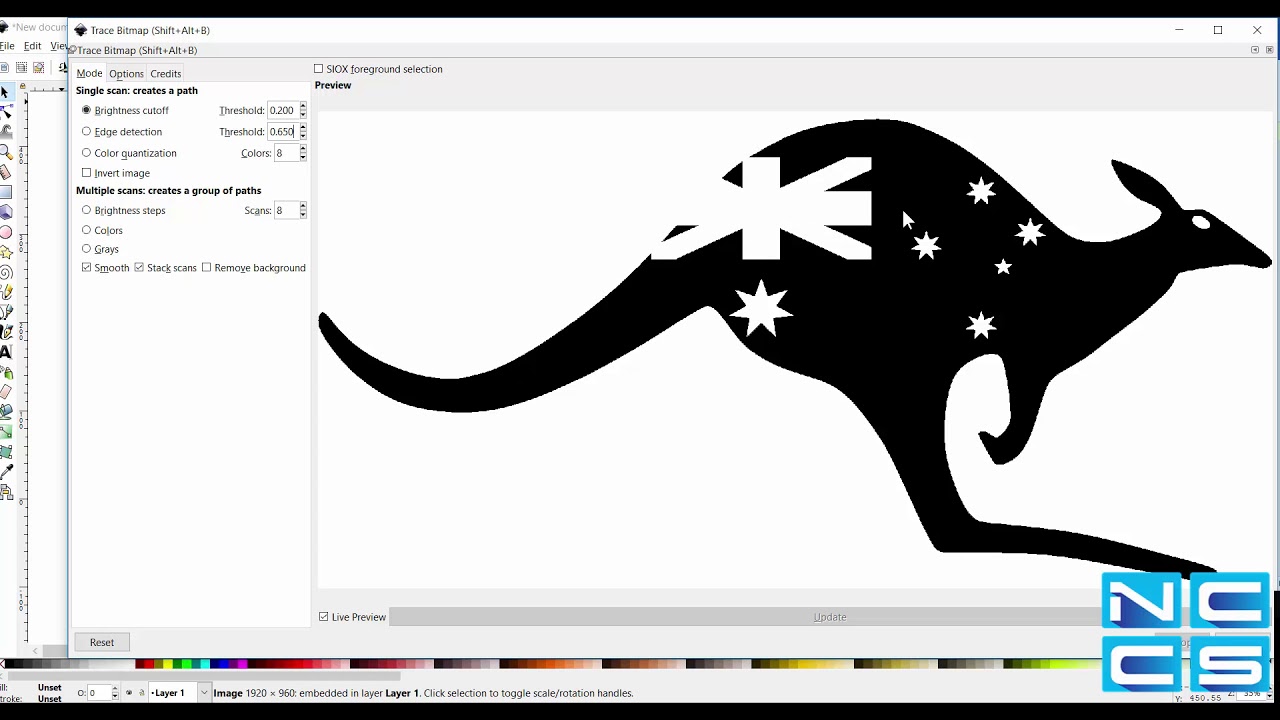1280x720 pixels.
Task: Select the Calligraphy tool
Action: point(6,331)
